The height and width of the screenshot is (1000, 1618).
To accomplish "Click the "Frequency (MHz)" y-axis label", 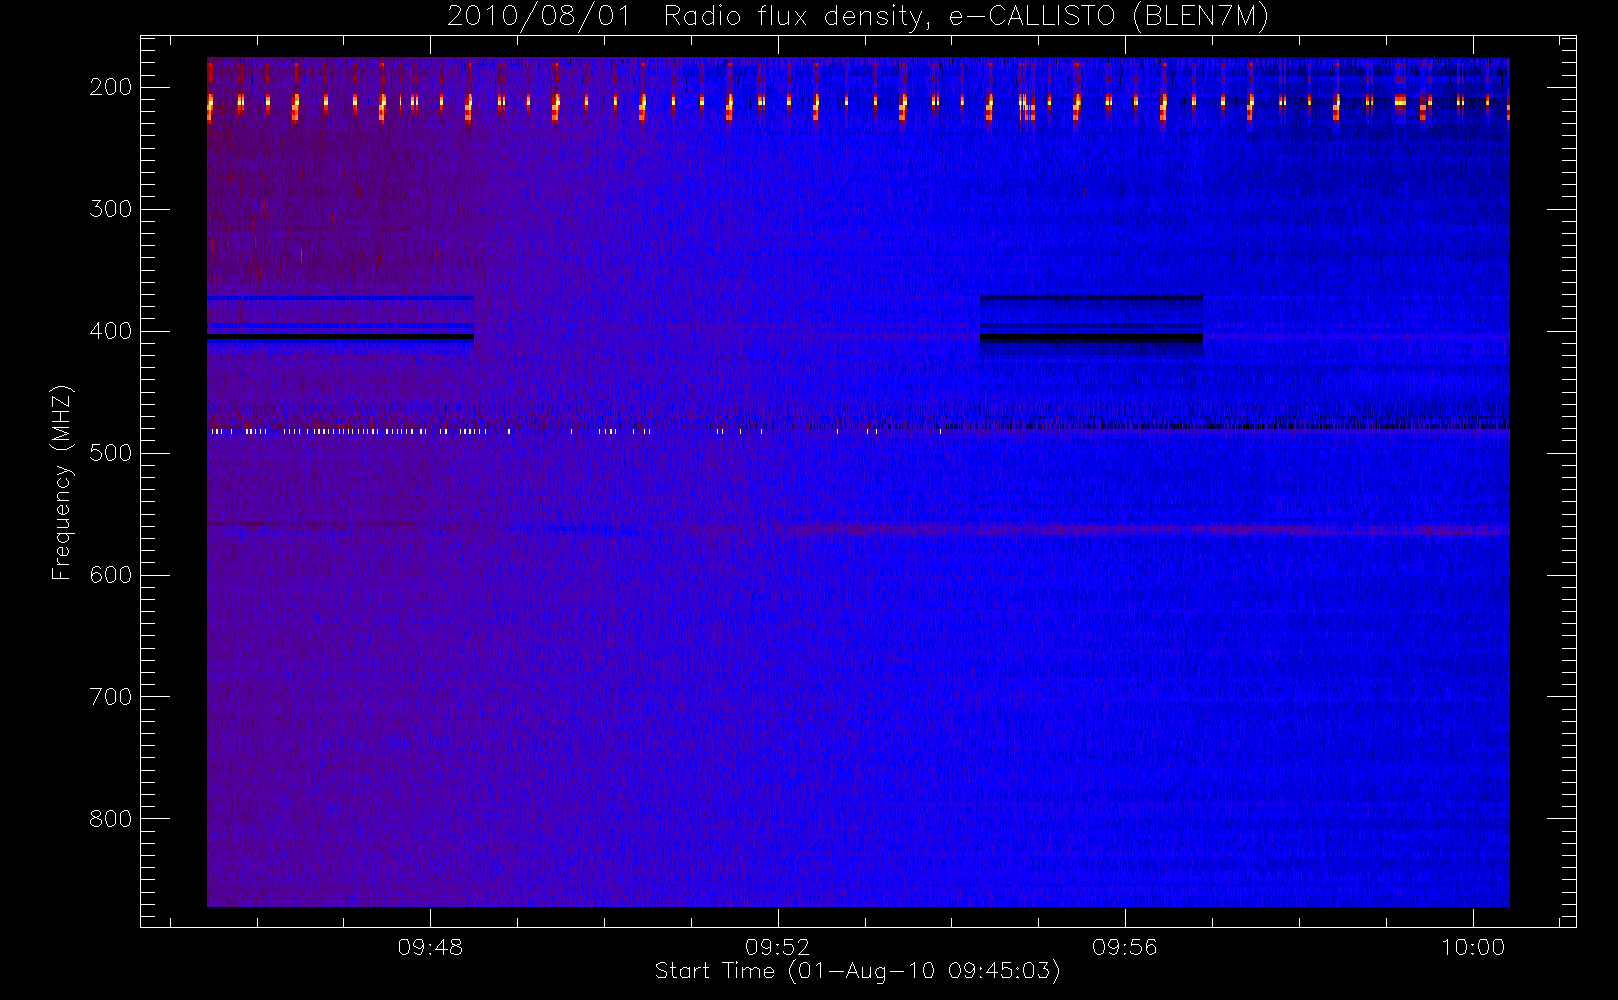I will pyautogui.click(x=62, y=482).
